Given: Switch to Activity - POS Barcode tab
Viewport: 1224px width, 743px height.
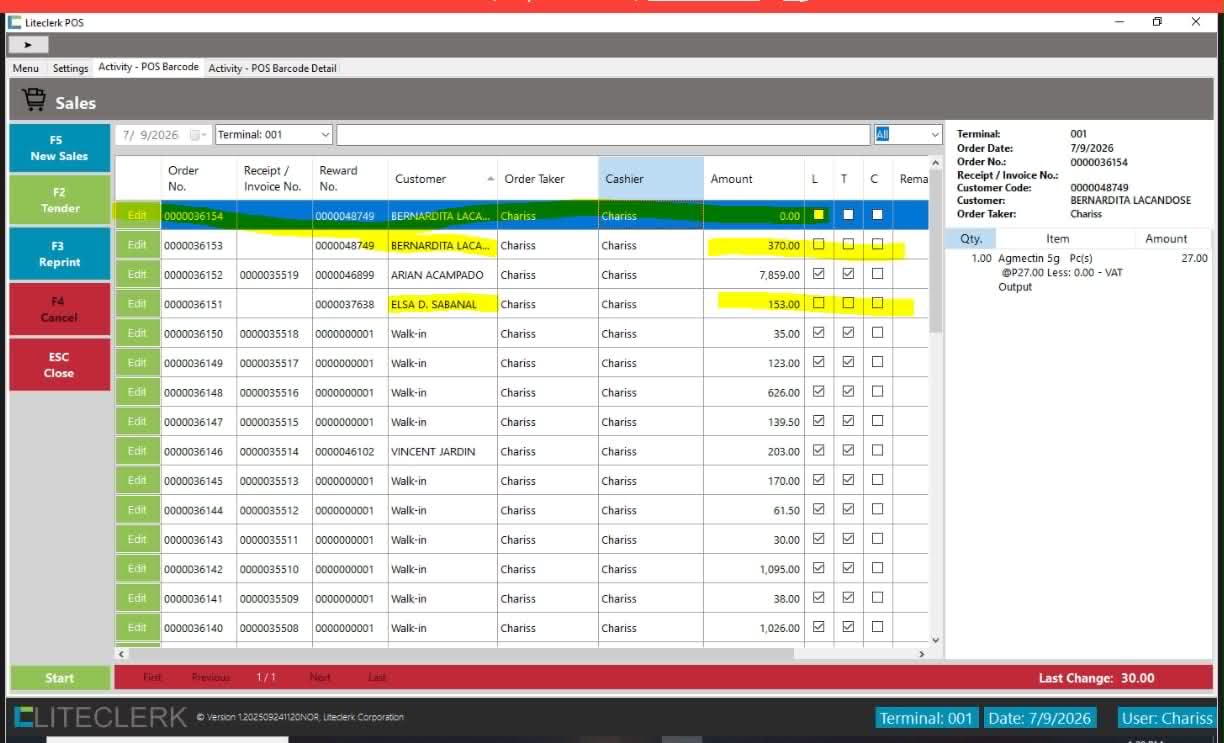Looking at the screenshot, I should click(x=148, y=67).
